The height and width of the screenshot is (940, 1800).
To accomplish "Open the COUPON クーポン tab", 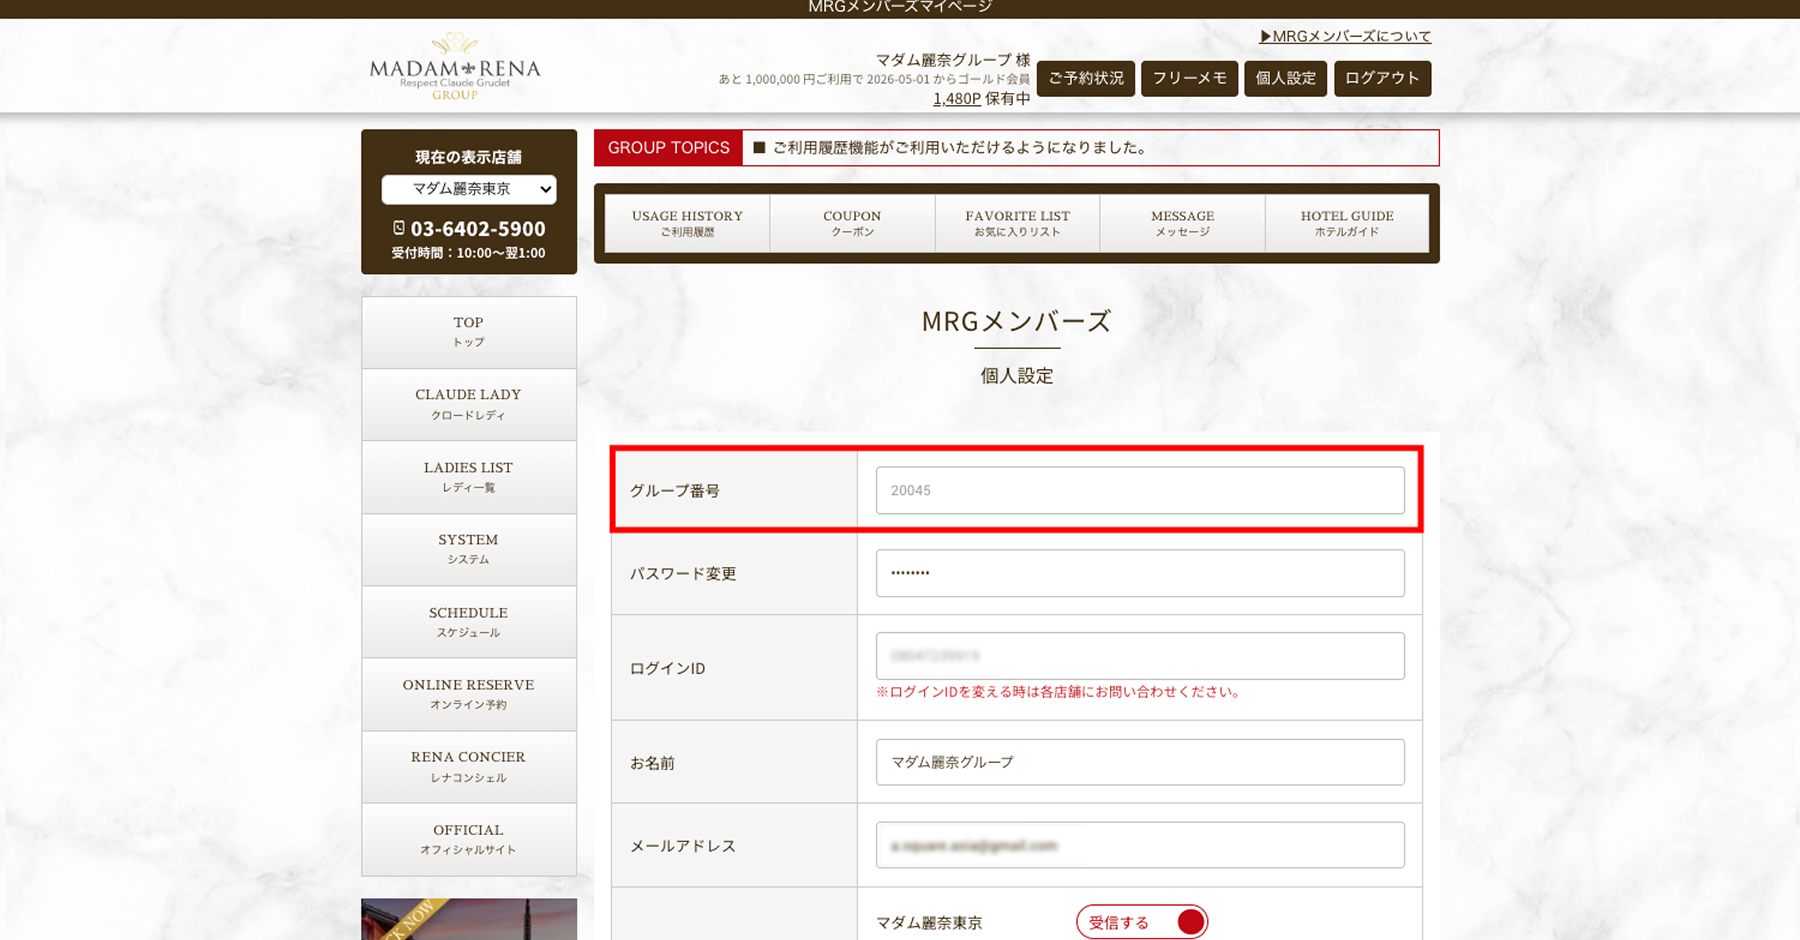I will click(852, 223).
